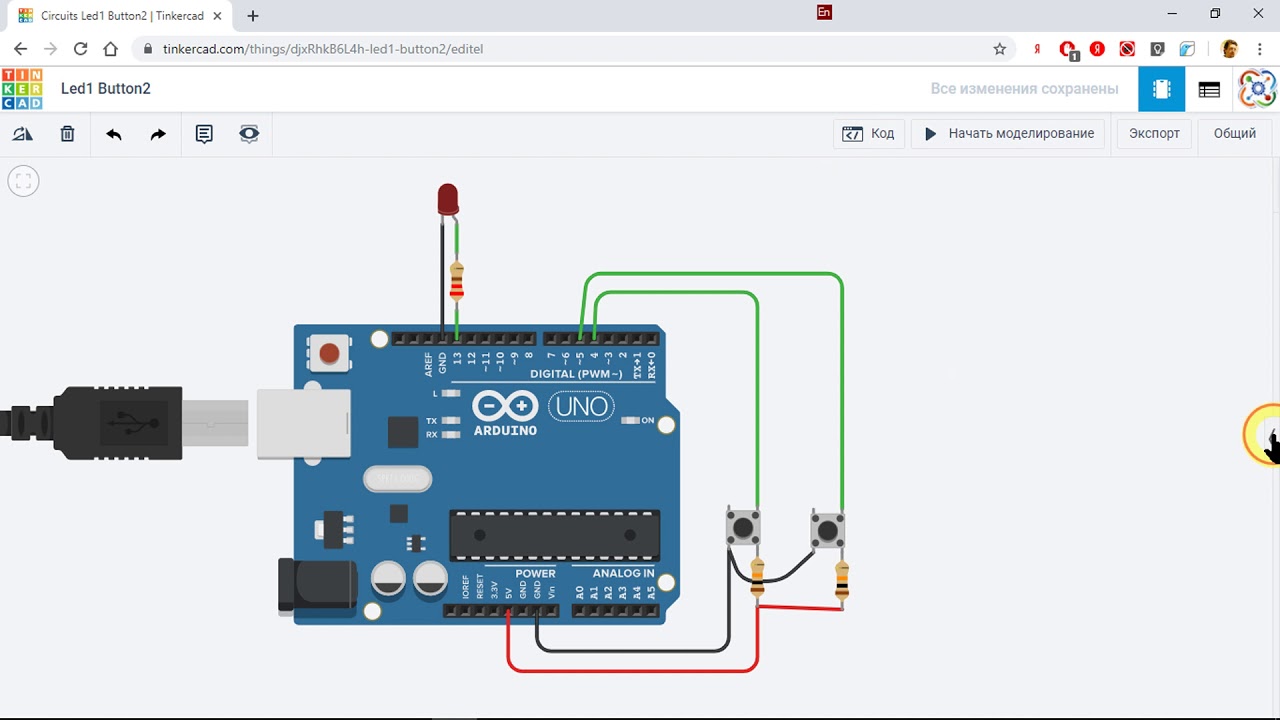Start simulation with Начать моделирование

point(1009,133)
